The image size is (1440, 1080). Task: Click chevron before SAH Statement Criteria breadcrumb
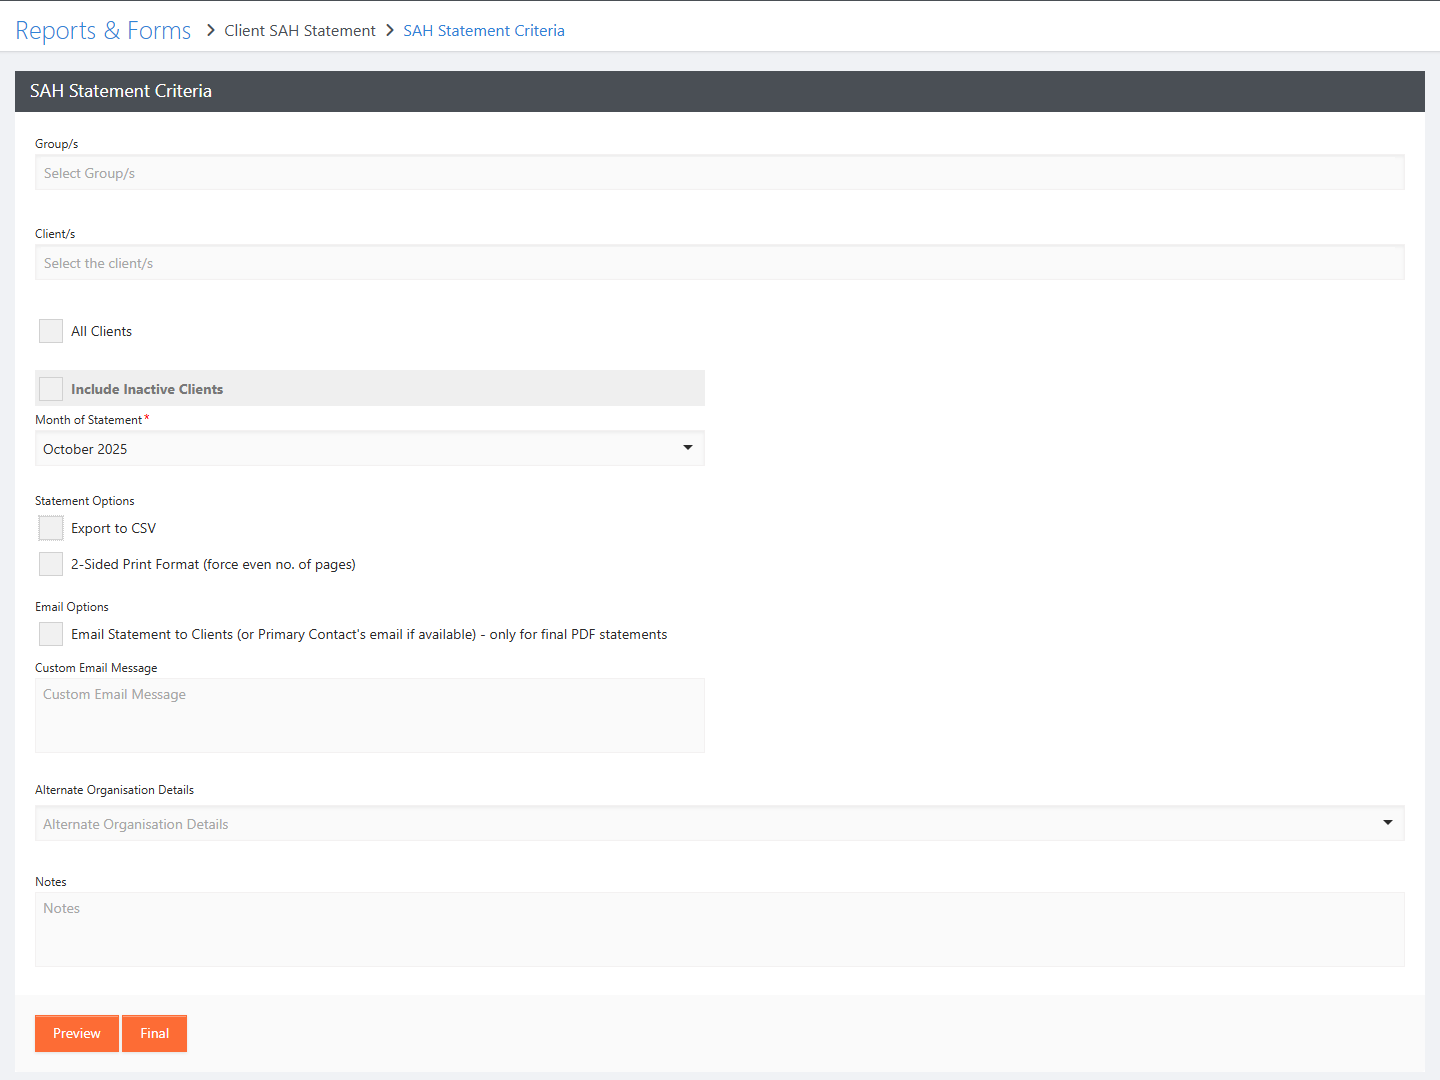pos(390,31)
